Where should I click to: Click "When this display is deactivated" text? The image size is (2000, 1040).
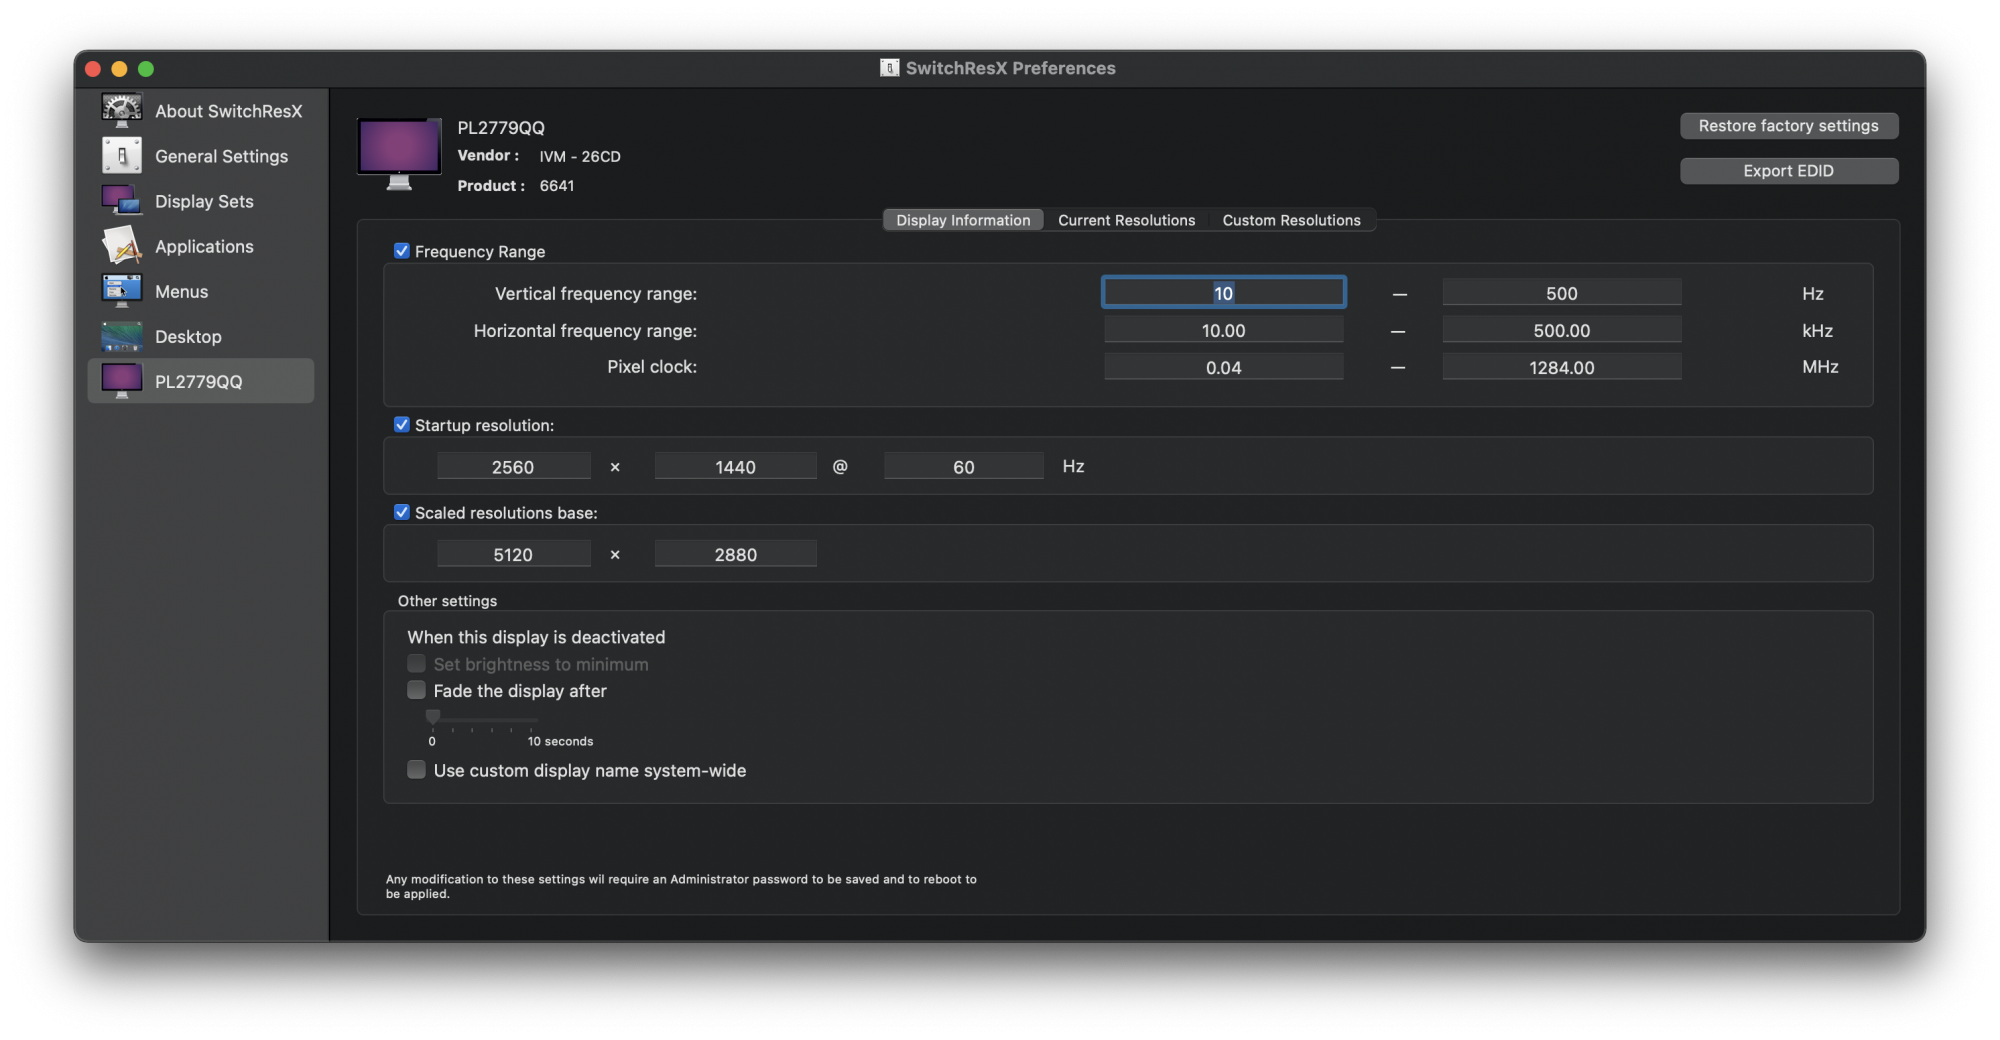click(x=536, y=637)
